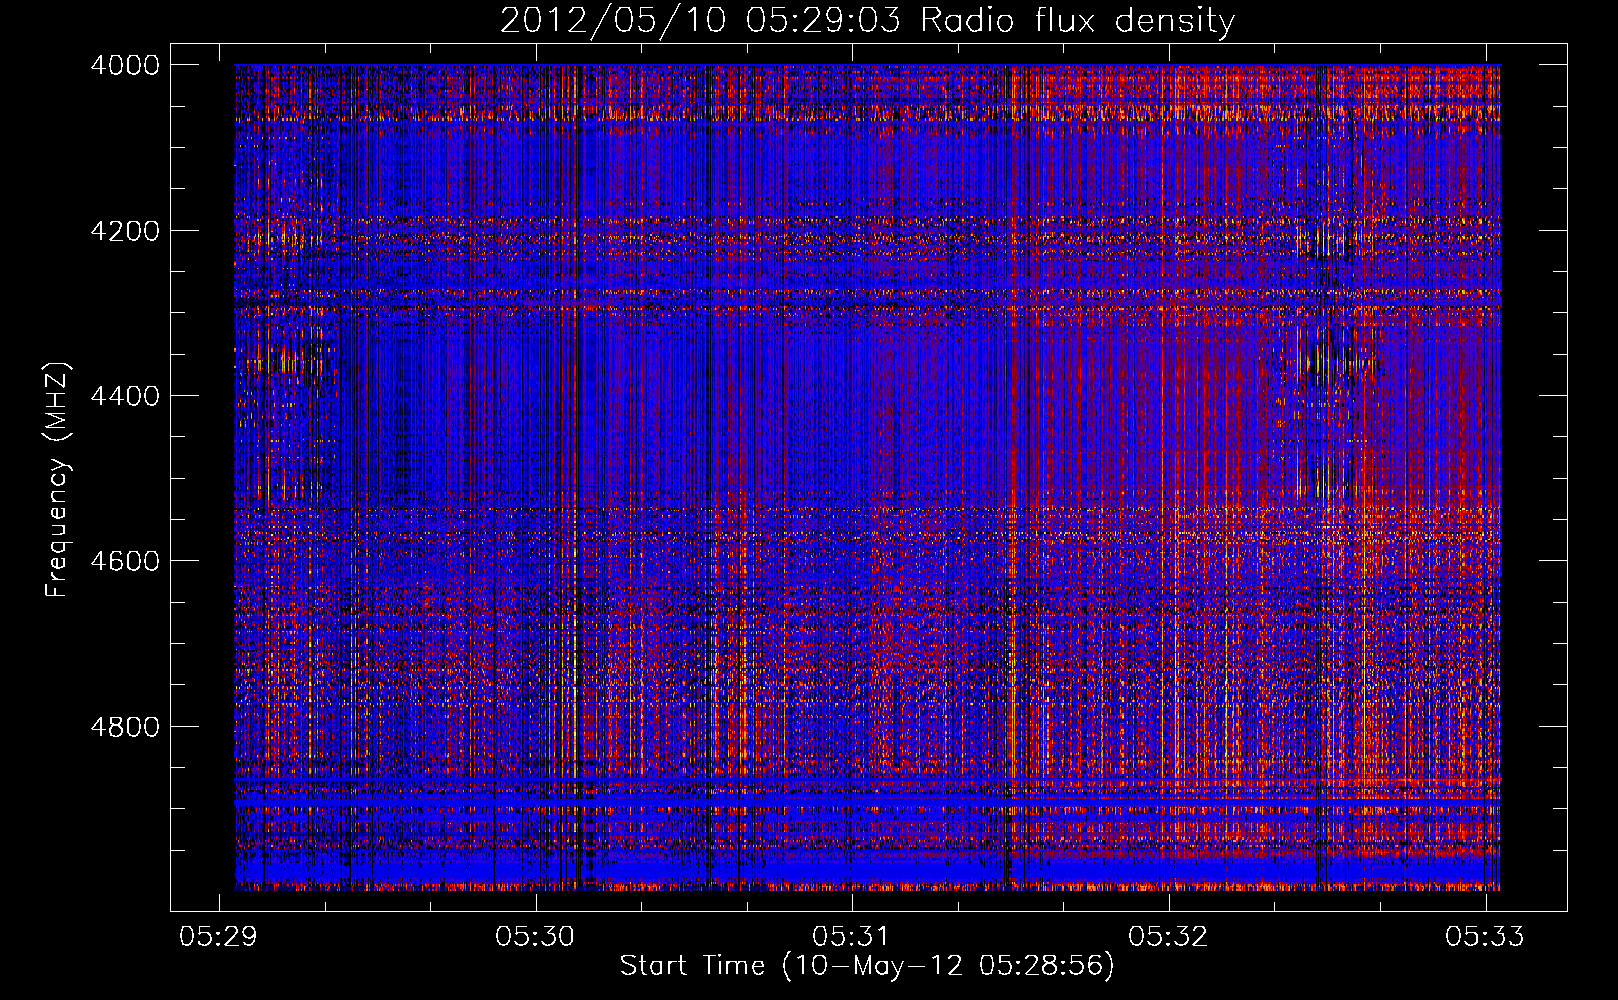Click the 4800 frequency tick label
The image size is (1618, 1000).
tap(124, 727)
